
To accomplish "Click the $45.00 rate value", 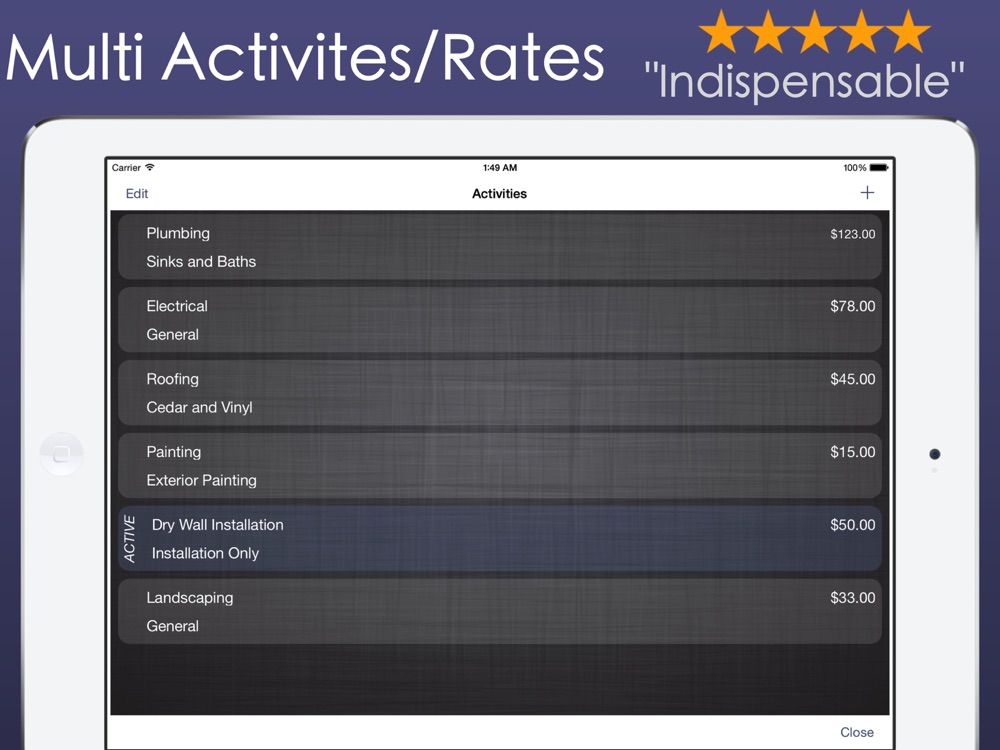I will (x=852, y=379).
